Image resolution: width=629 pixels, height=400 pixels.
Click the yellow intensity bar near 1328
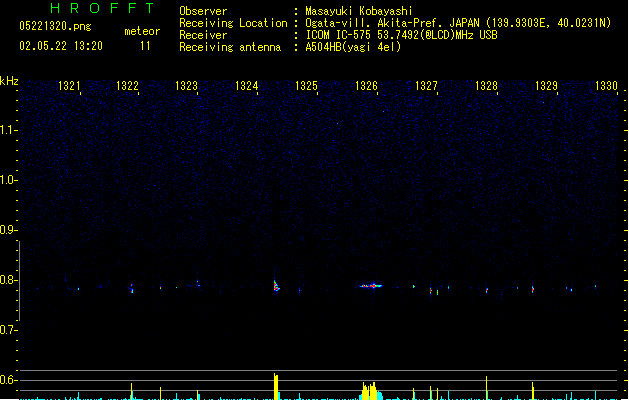[487, 388]
